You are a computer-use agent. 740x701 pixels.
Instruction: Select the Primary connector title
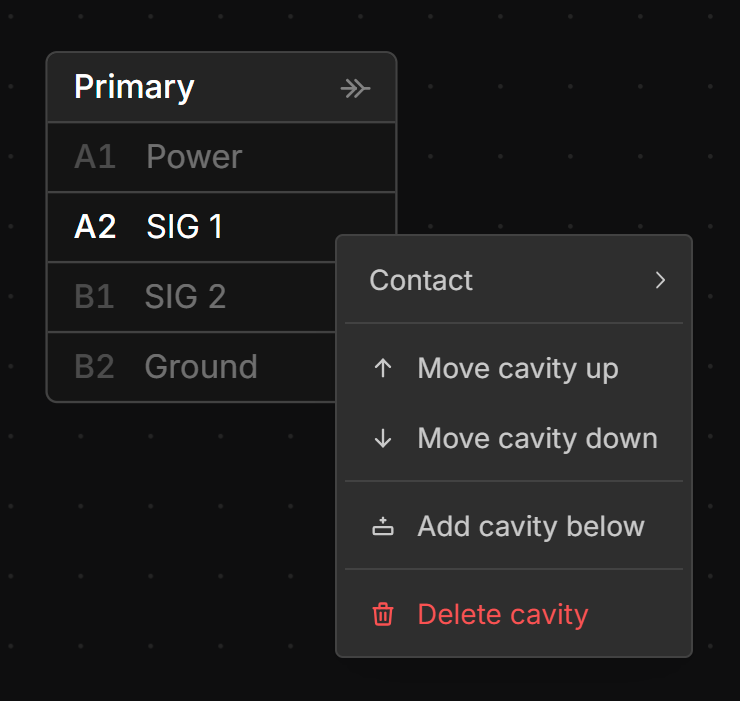[134, 87]
